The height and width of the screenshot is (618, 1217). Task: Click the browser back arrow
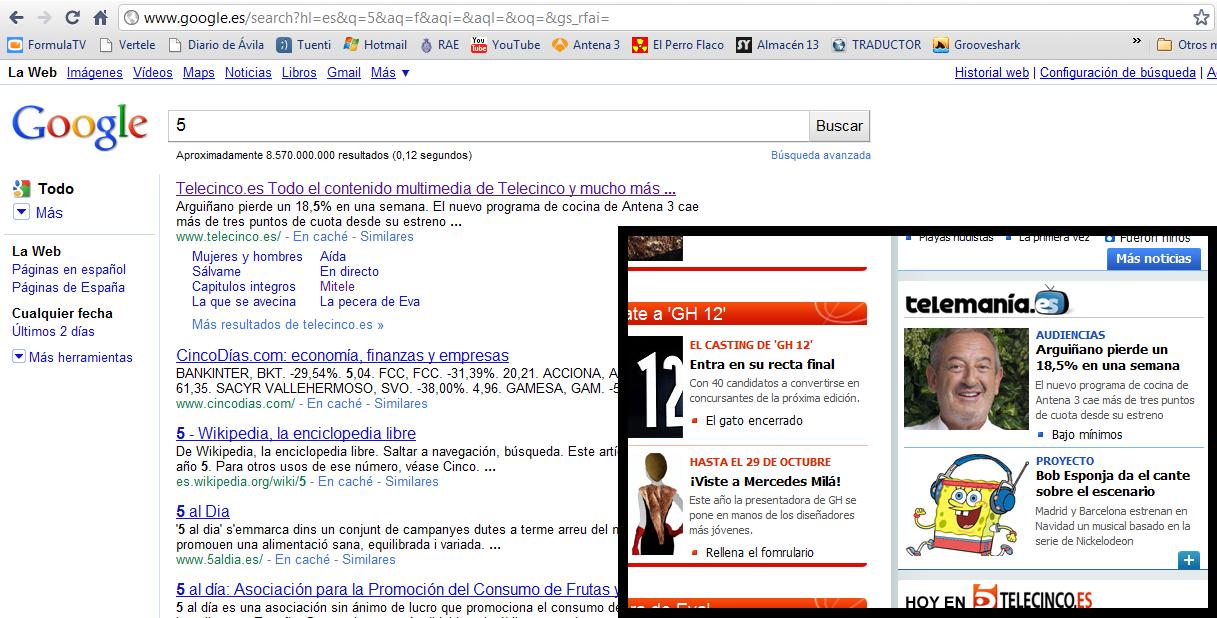point(17,18)
